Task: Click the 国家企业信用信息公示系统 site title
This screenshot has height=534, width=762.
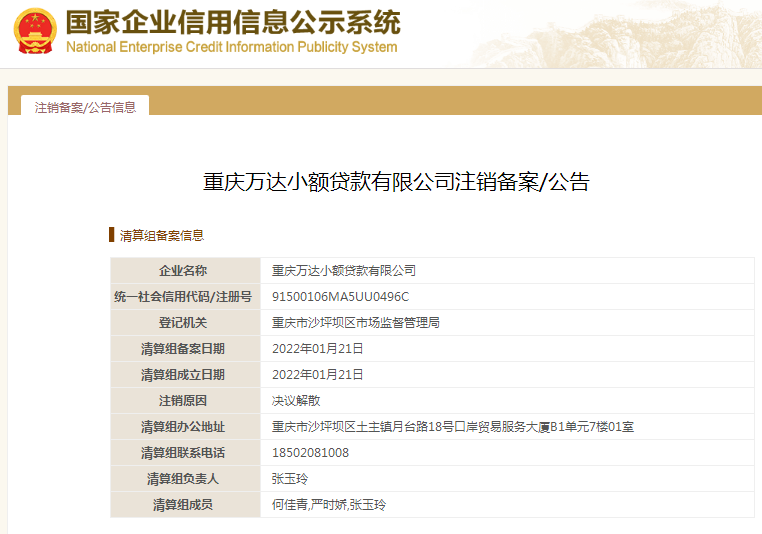Action: (233, 22)
